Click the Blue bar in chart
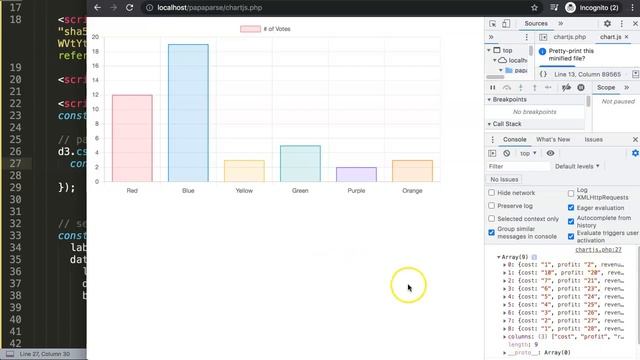 pyautogui.click(x=188, y=113)
